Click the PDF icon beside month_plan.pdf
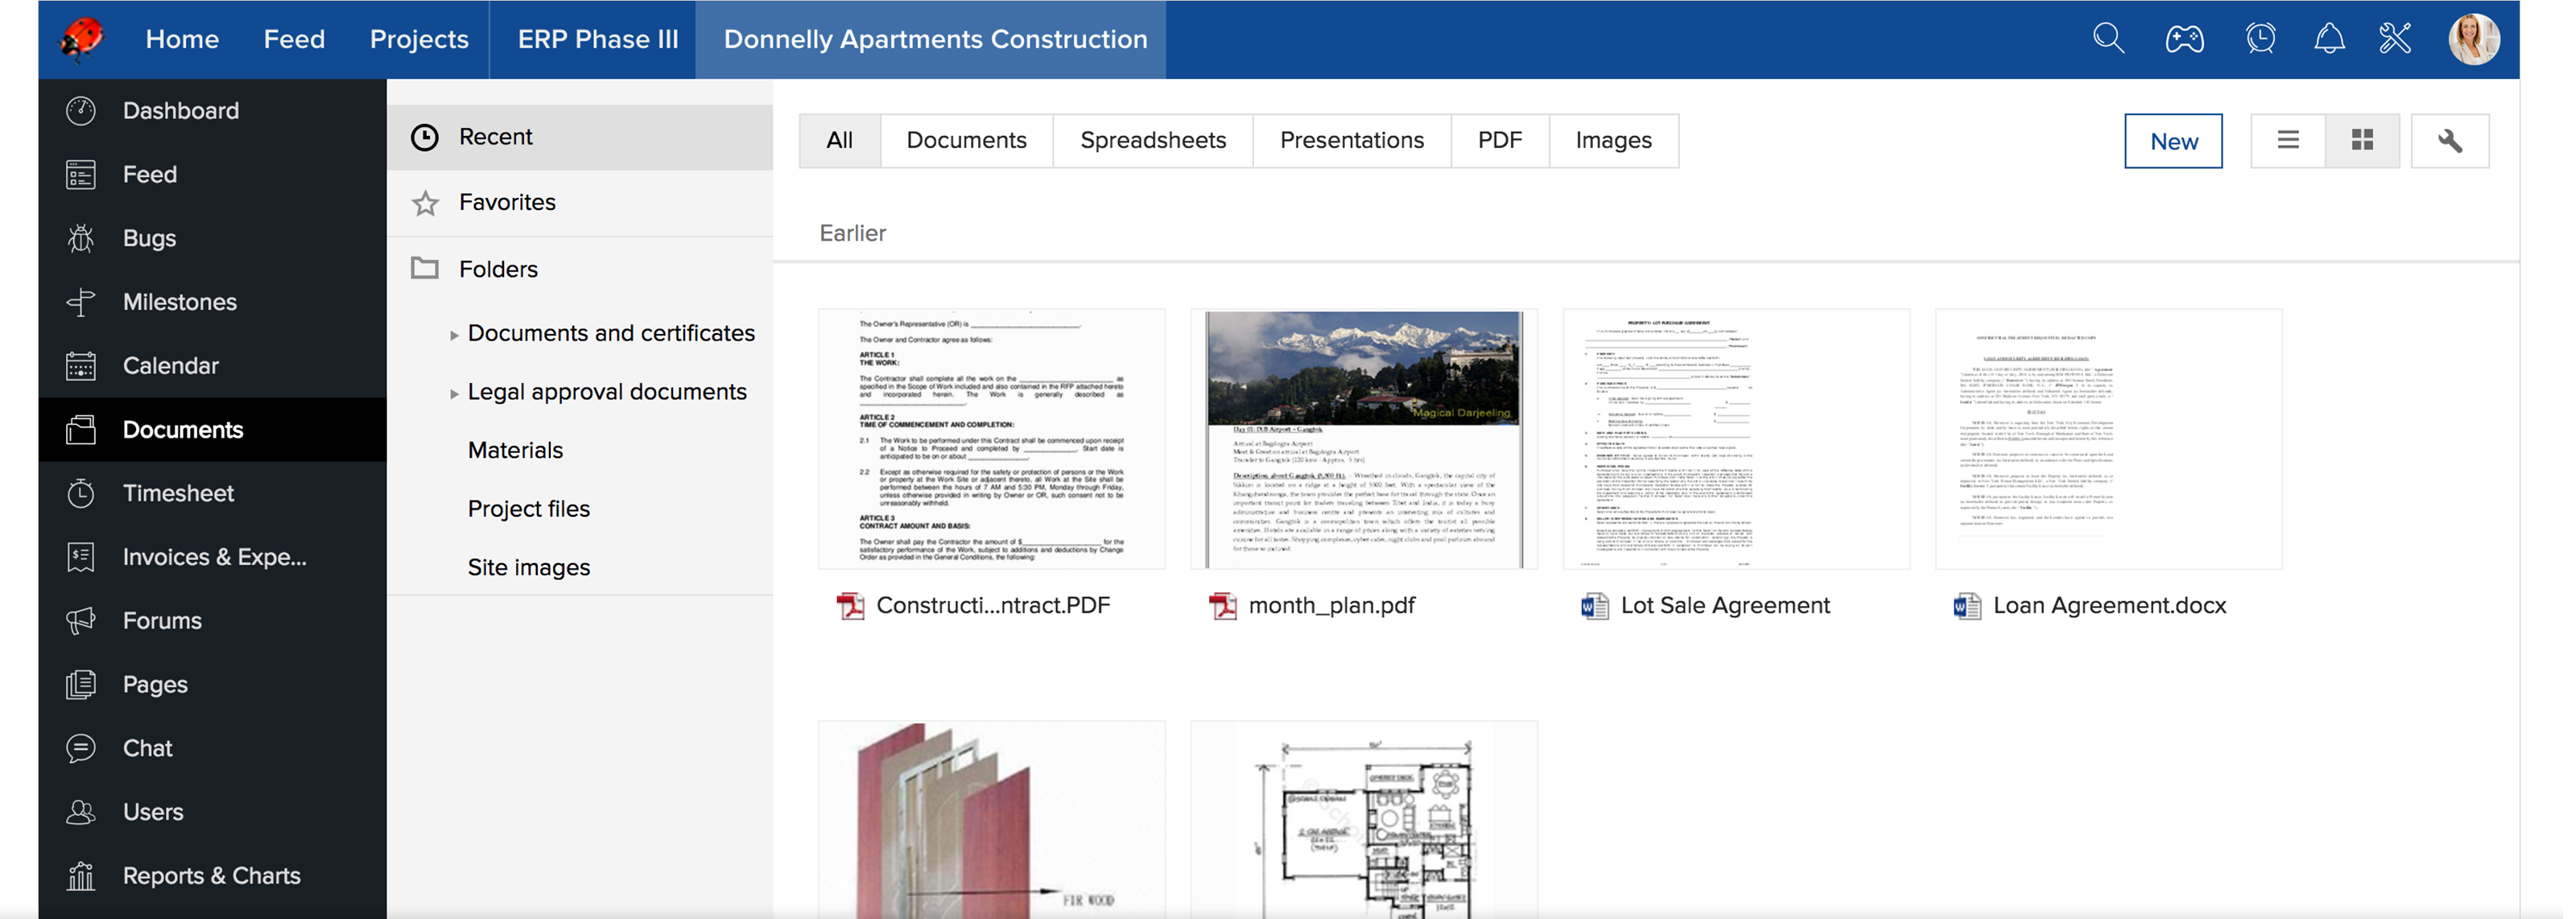Image resolution: width=2576 pixels, height=919 pixels. click(x=1222, y=606)
